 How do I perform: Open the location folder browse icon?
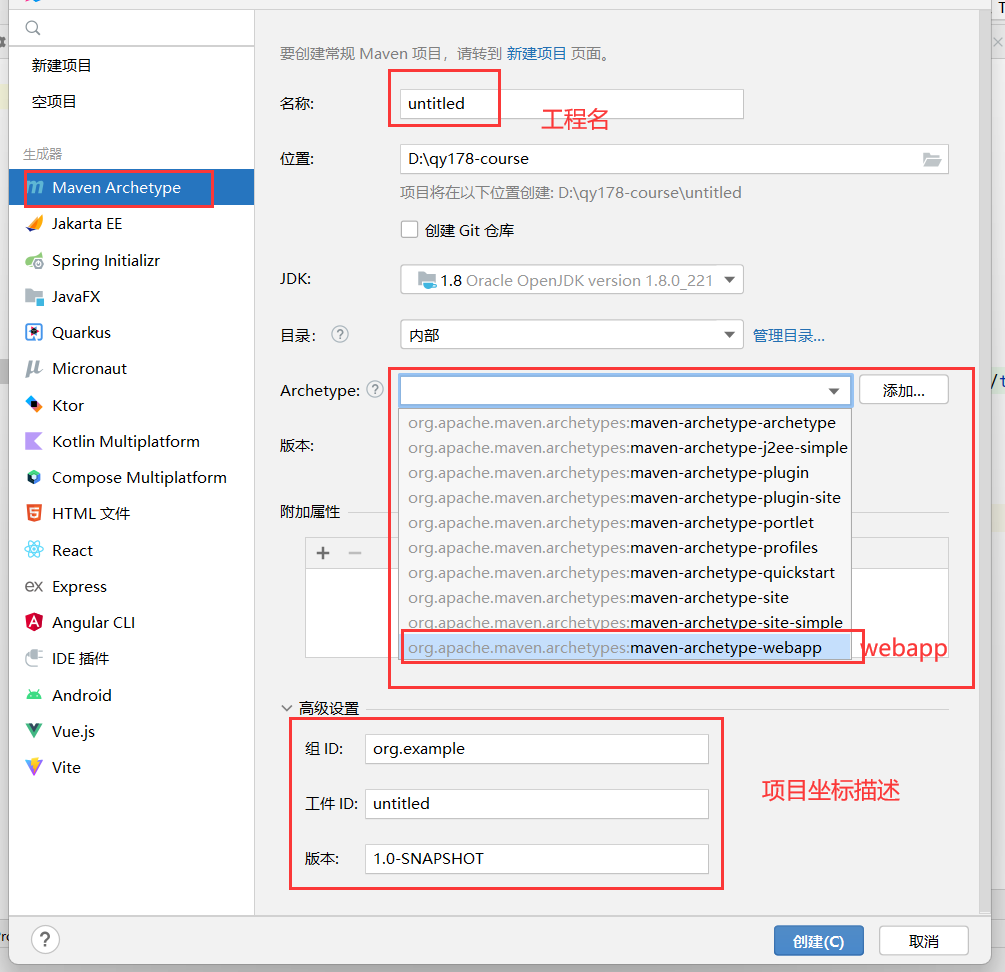point(931,160)
